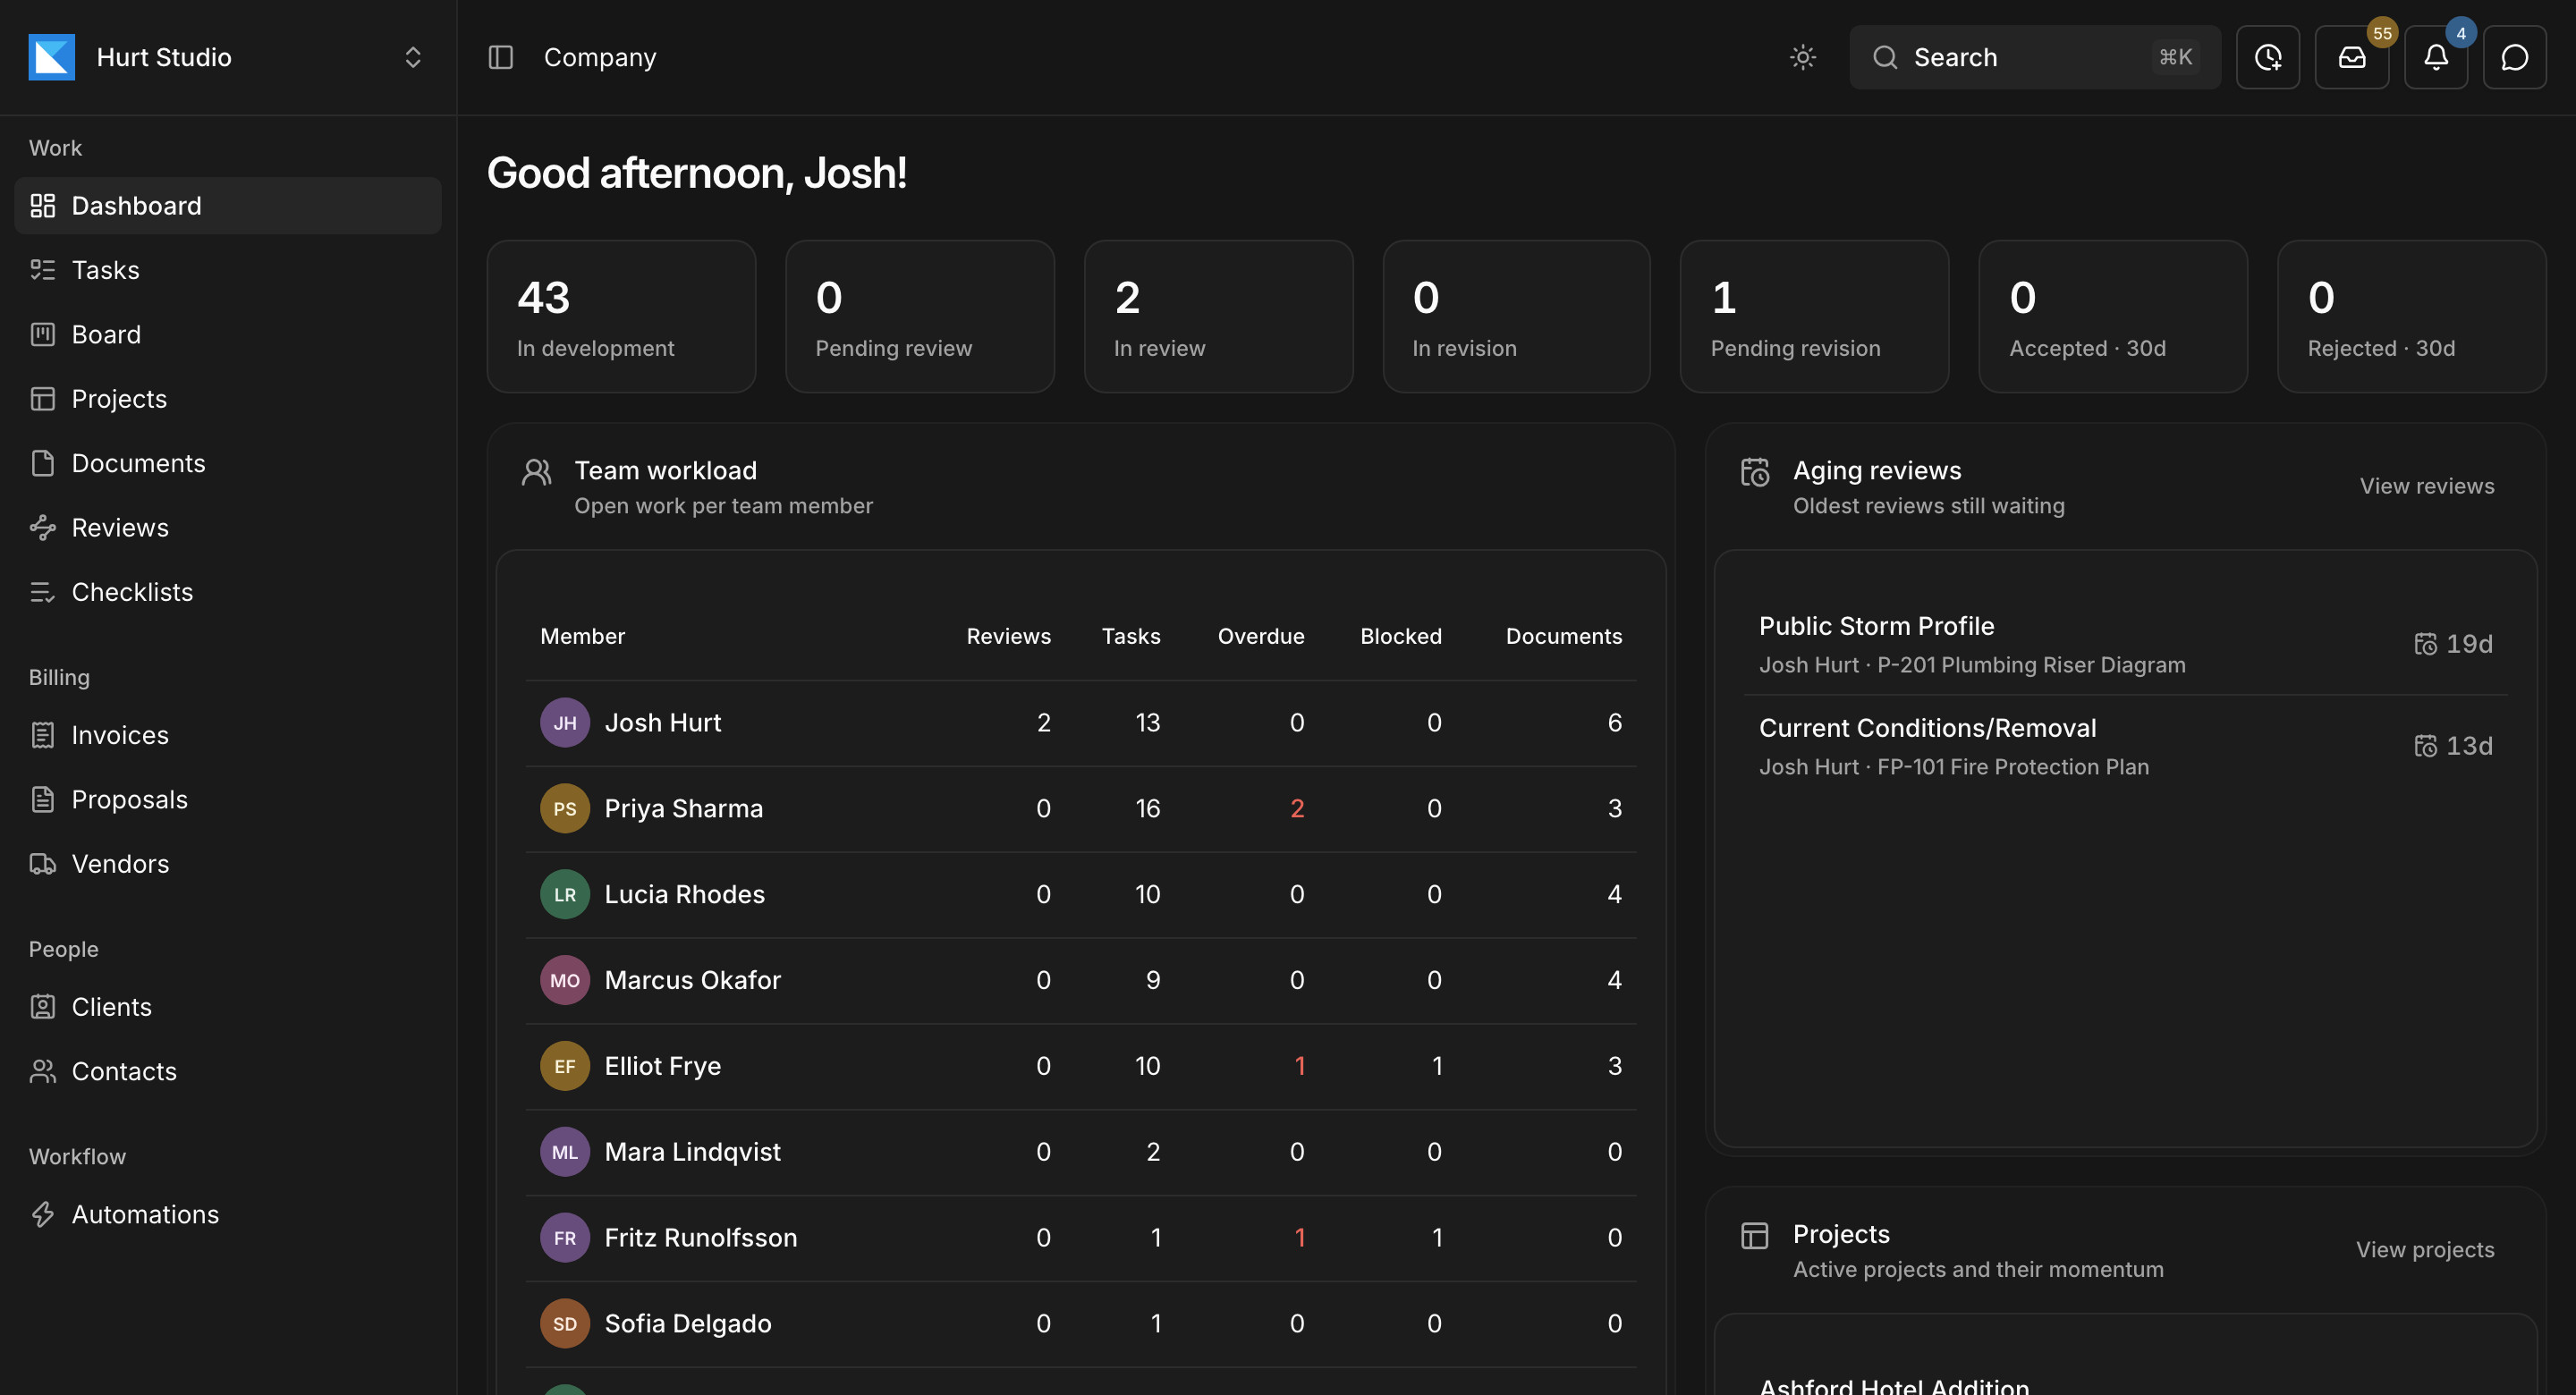Screen dimensions: 2576x1395
Task: Click the Documents column header
Action: pyautogui.click(x=1563, y=636)
